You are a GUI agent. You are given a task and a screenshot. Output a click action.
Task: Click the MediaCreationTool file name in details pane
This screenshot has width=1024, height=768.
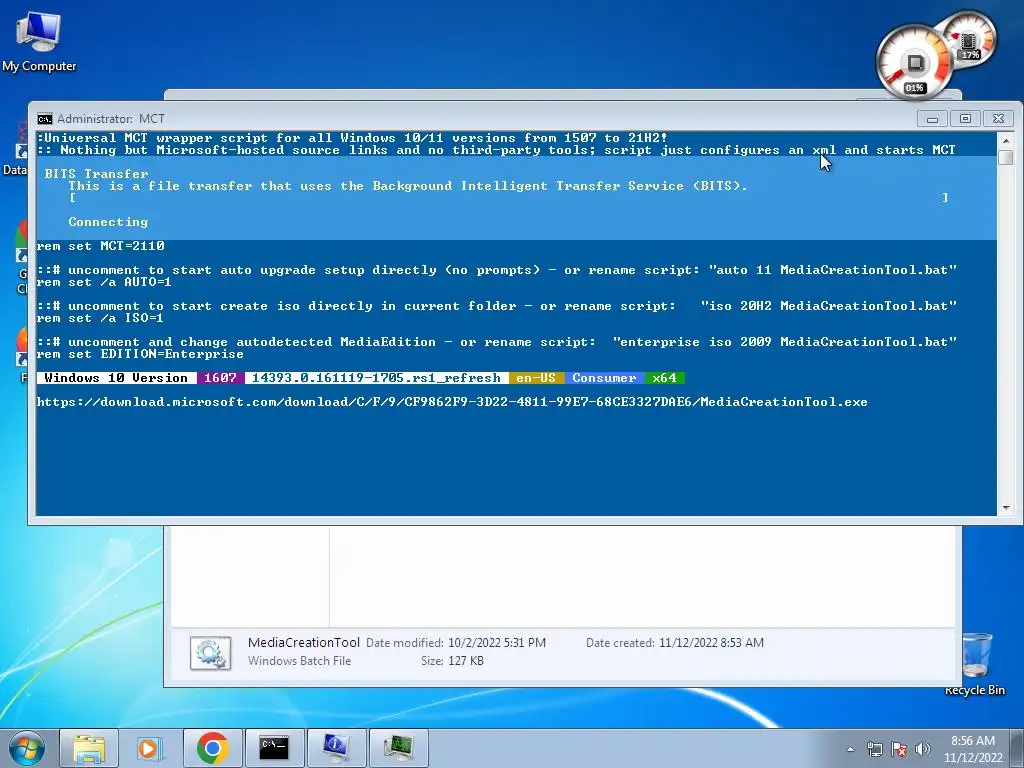point(304,643)
